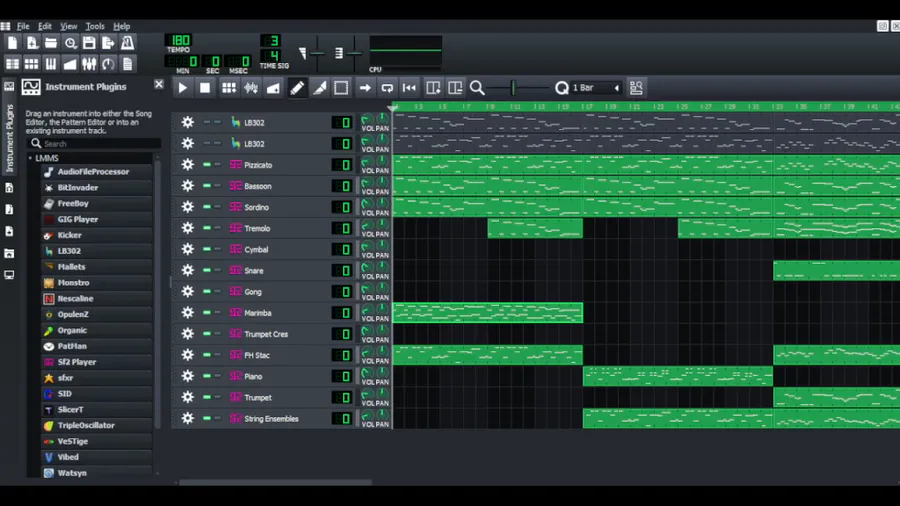Screen dimensions: 900x506
Task: Click the horizontal zoom slider handle
Action: (x=513, y=88)
